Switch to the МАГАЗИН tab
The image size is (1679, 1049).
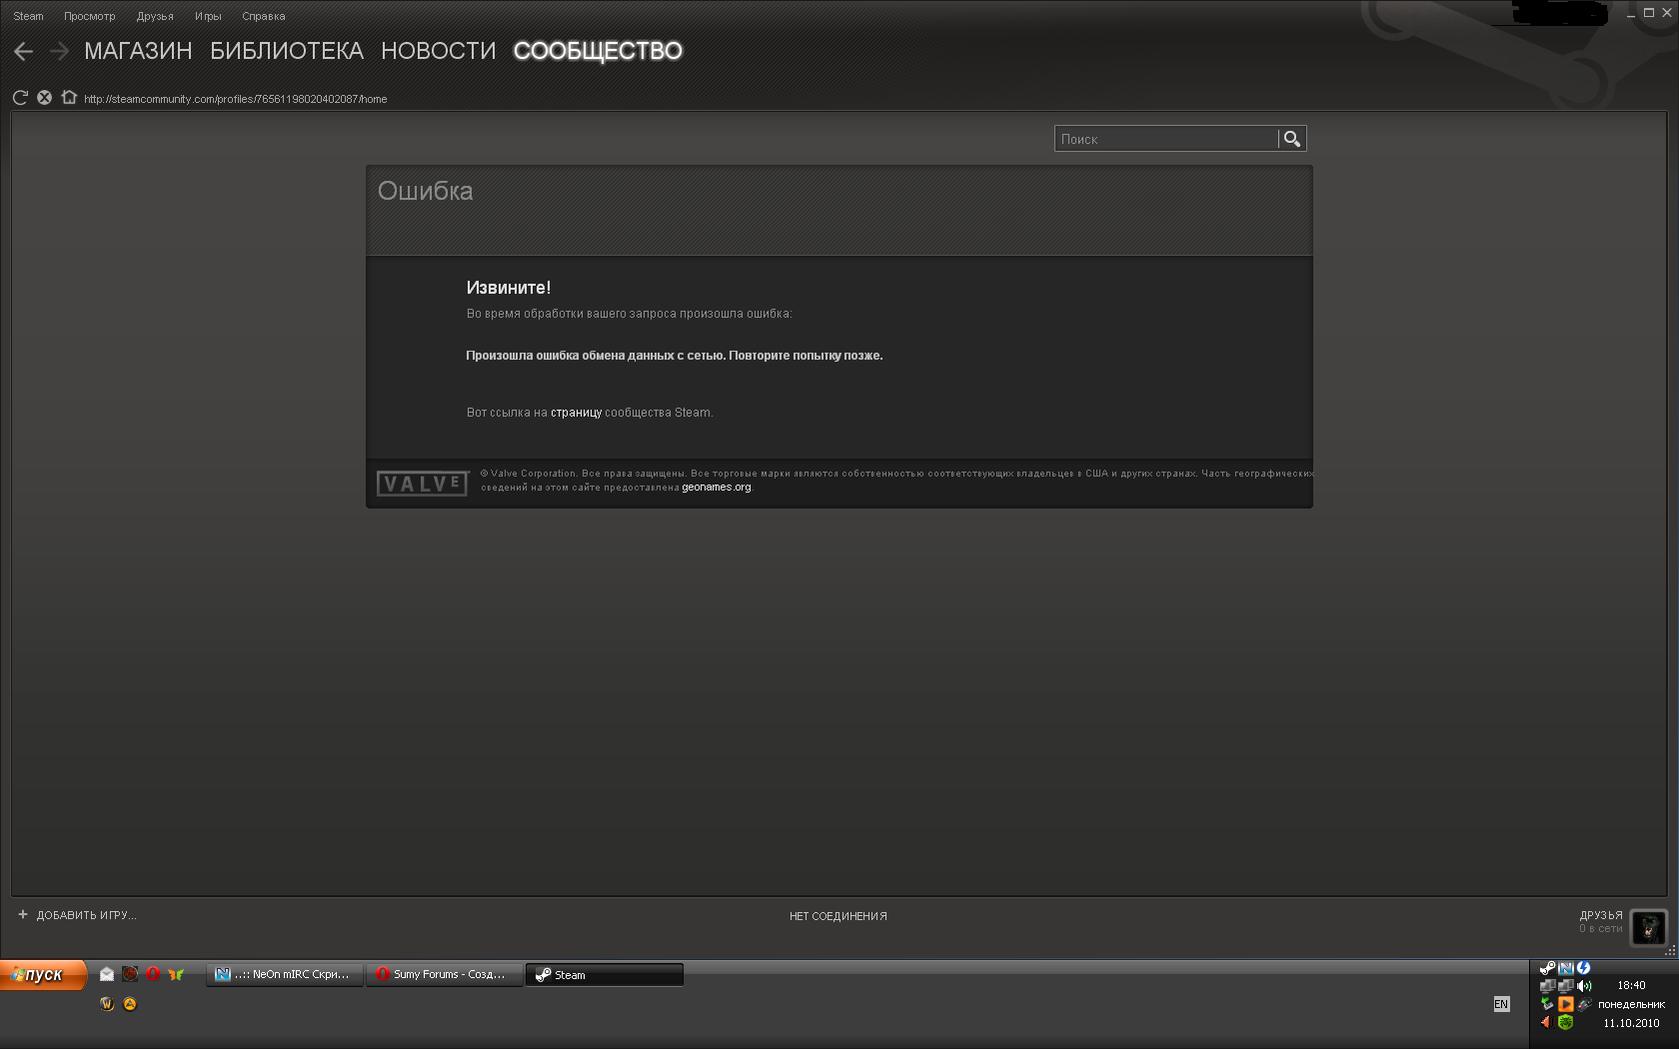pos(138,51)
